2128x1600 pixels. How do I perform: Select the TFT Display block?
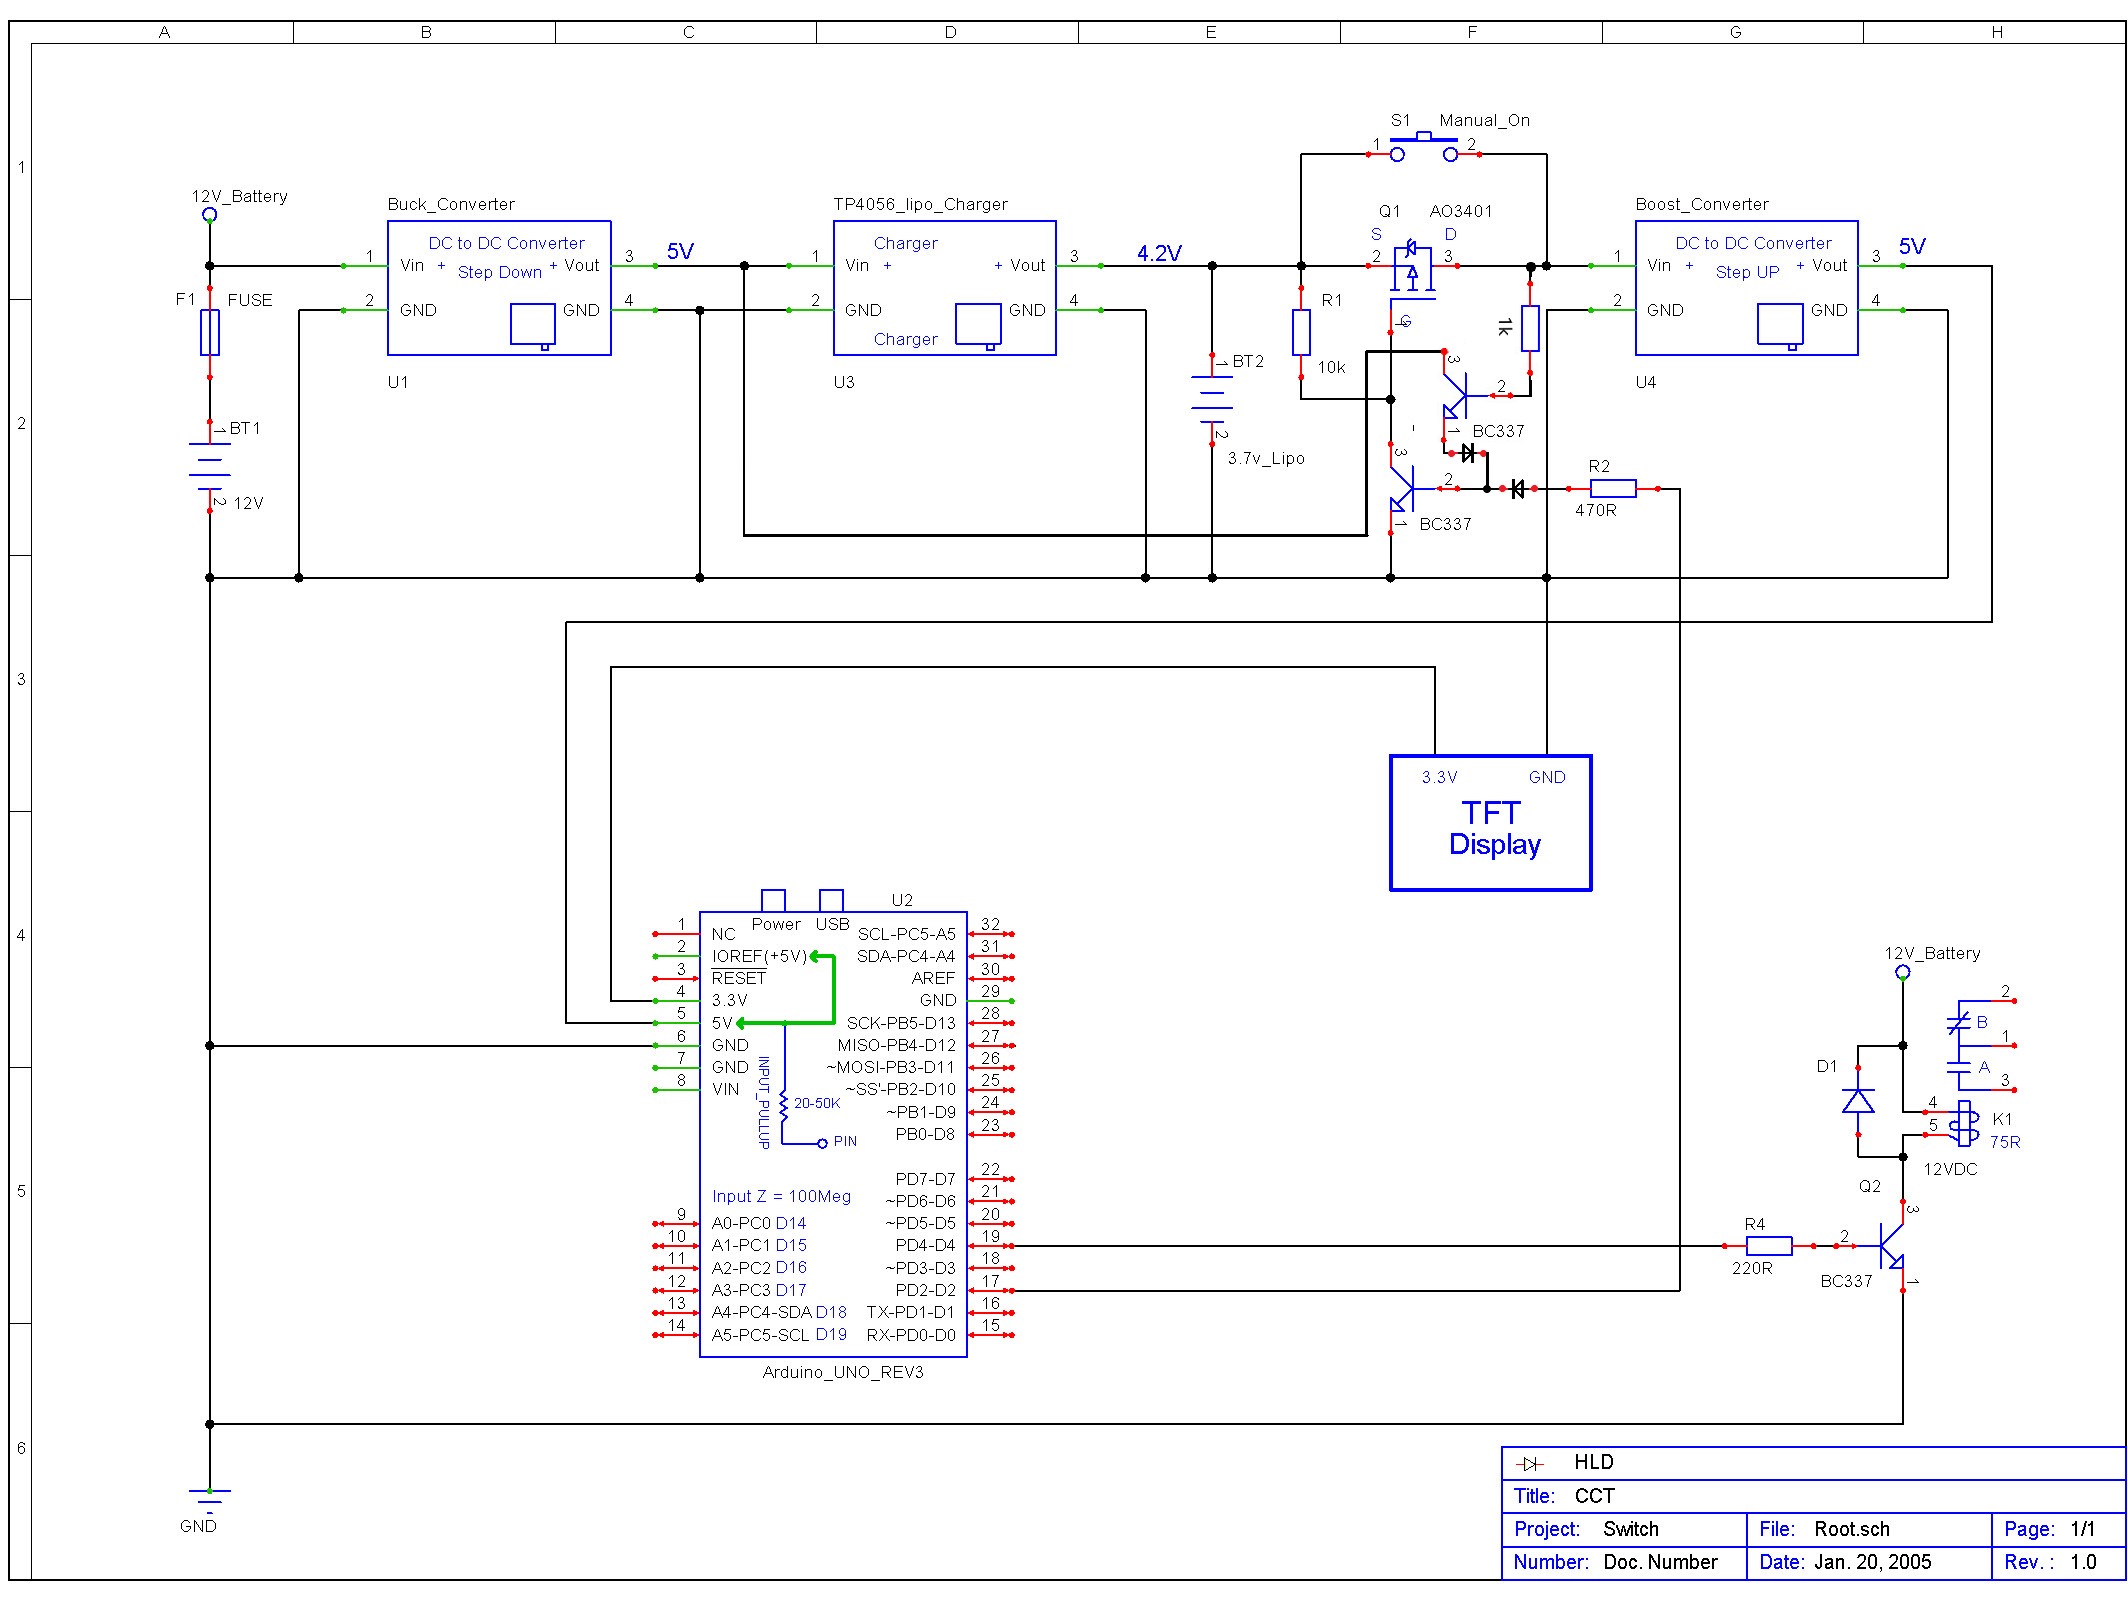pyautogui.click(x=1490, y=823)
